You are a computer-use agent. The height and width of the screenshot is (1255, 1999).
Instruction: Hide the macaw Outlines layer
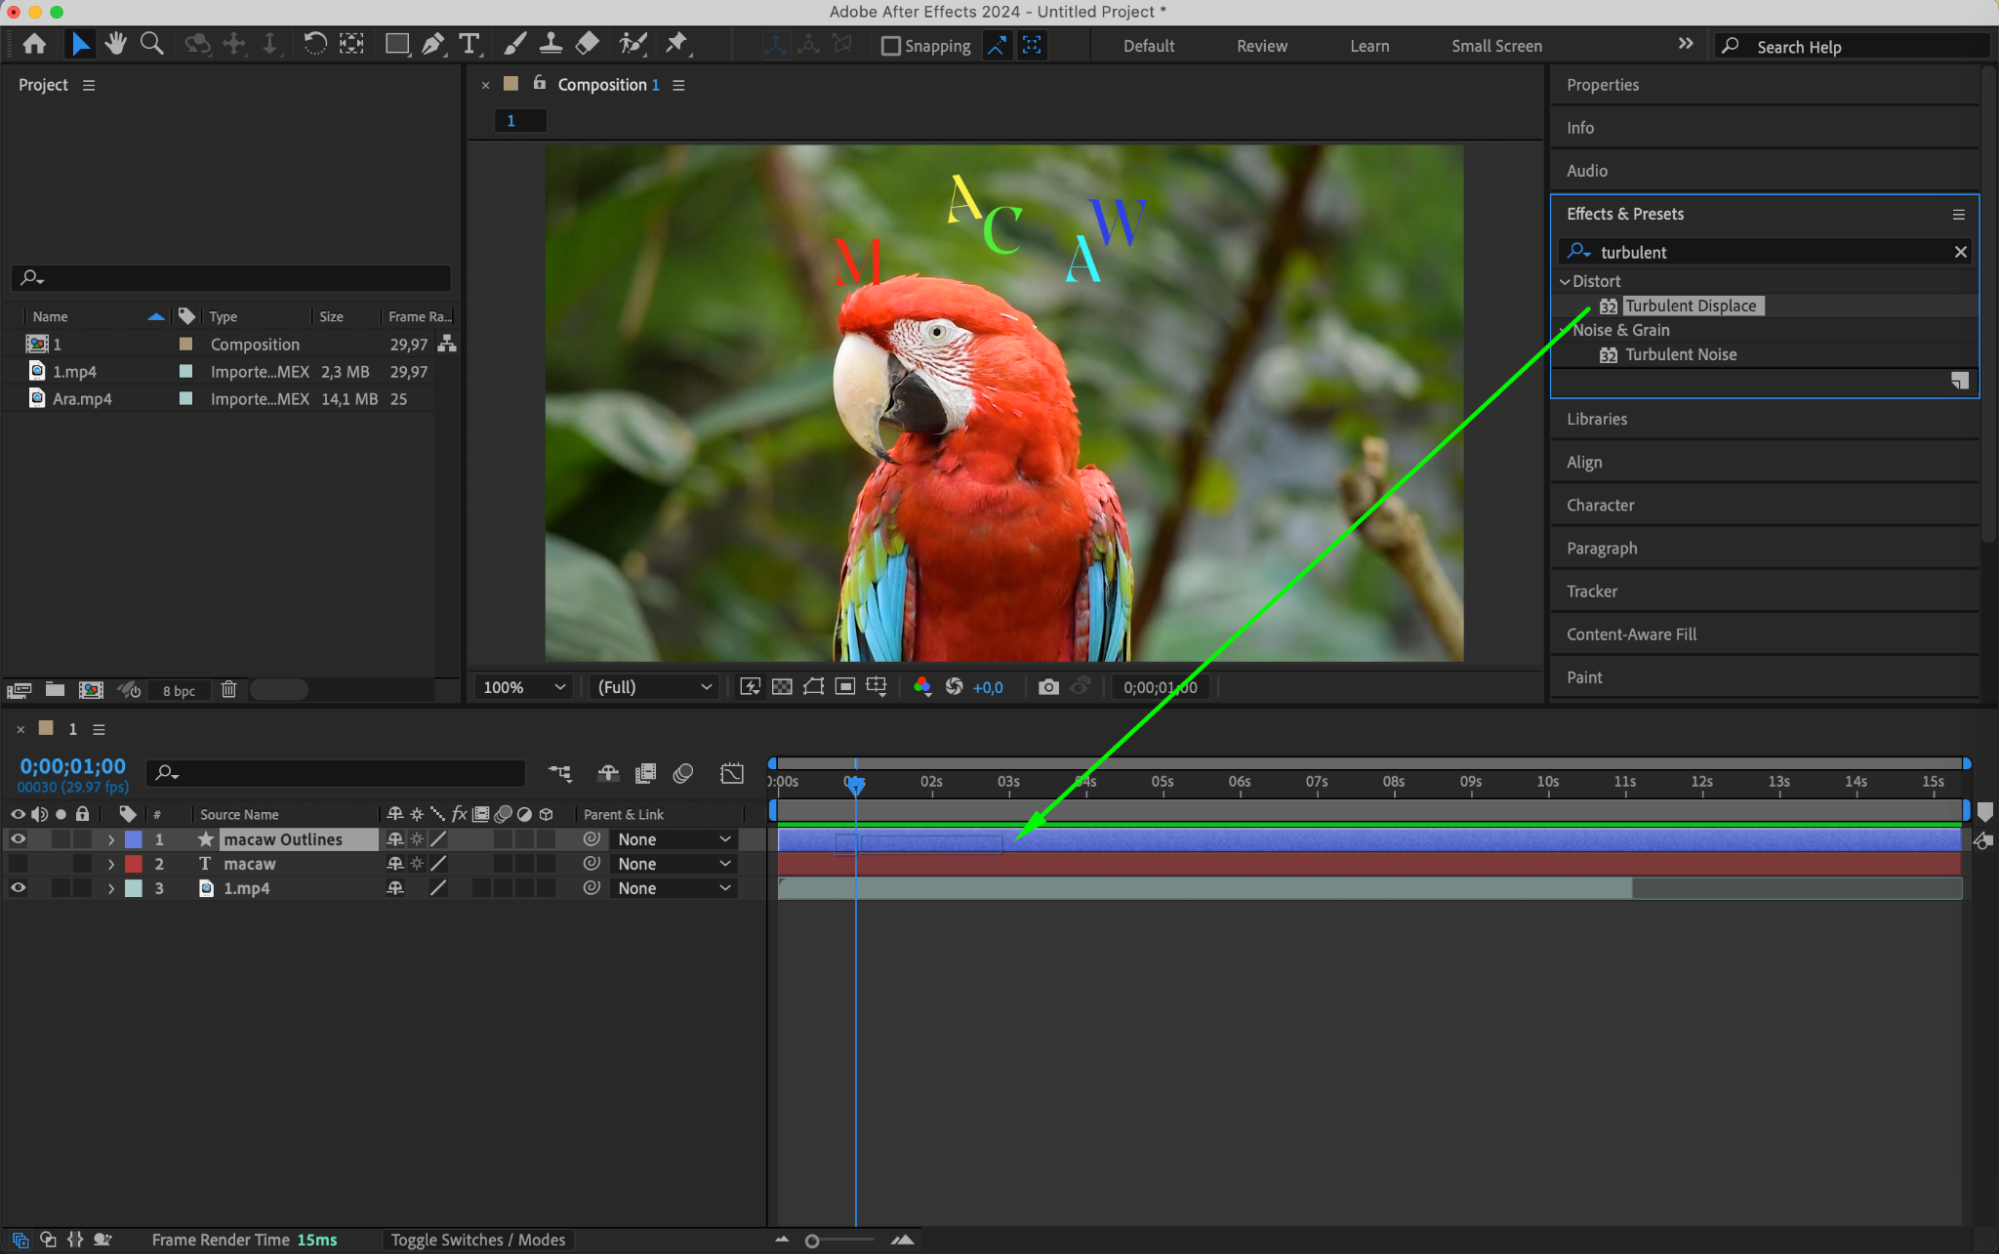[x=18, y=840]
